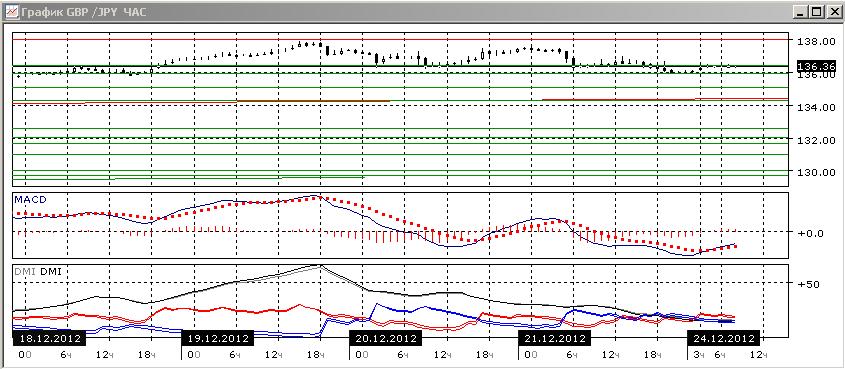Select the 19.12.2012 date marker
The width and height of the screenshot is (845, 369).
tap(218, 338)
